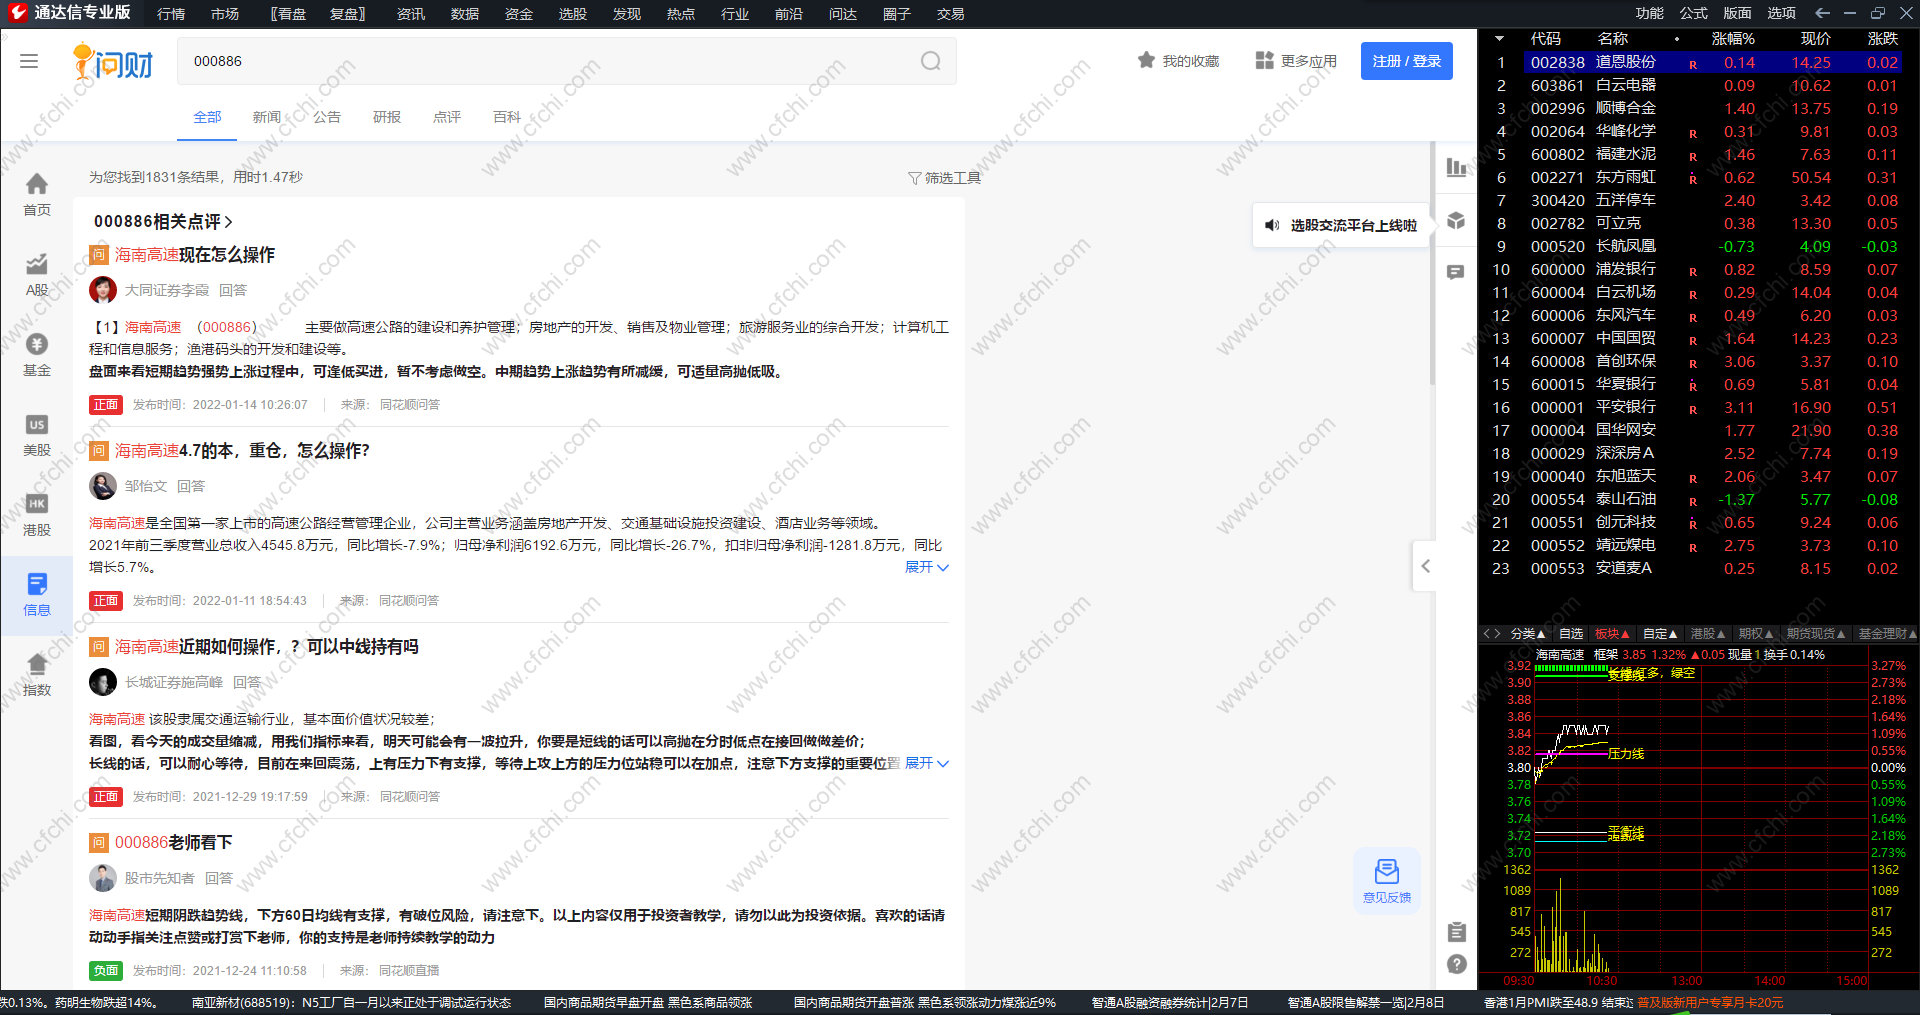Open the 港股 section in the sidebar
Image resolution: width=1920 pixels, height=1015 pixels.
click(x=37, y=515)
